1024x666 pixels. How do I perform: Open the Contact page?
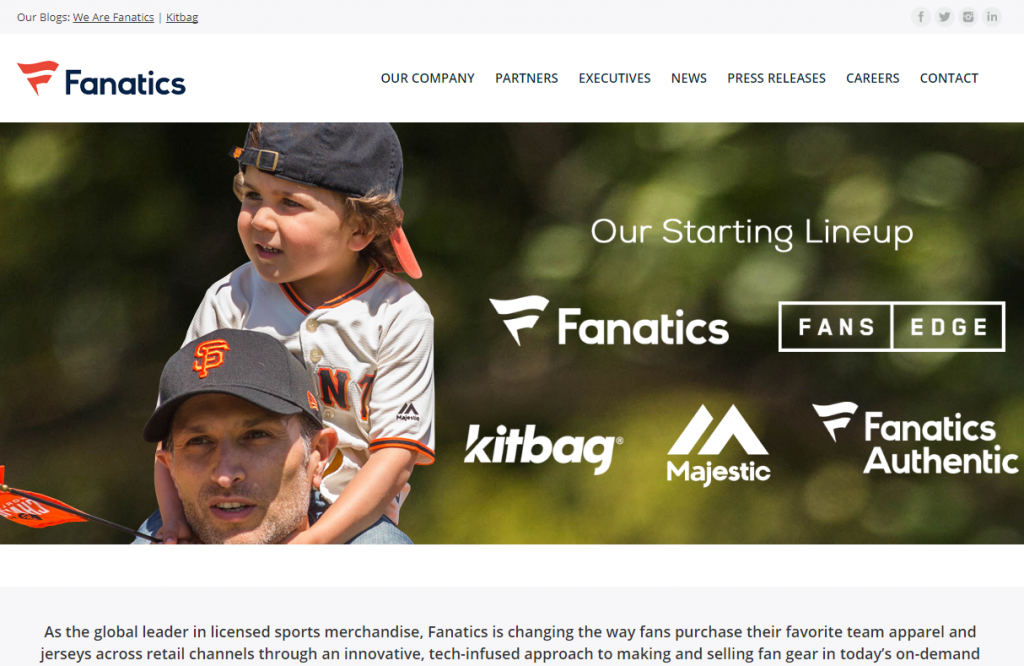[949, 78]
